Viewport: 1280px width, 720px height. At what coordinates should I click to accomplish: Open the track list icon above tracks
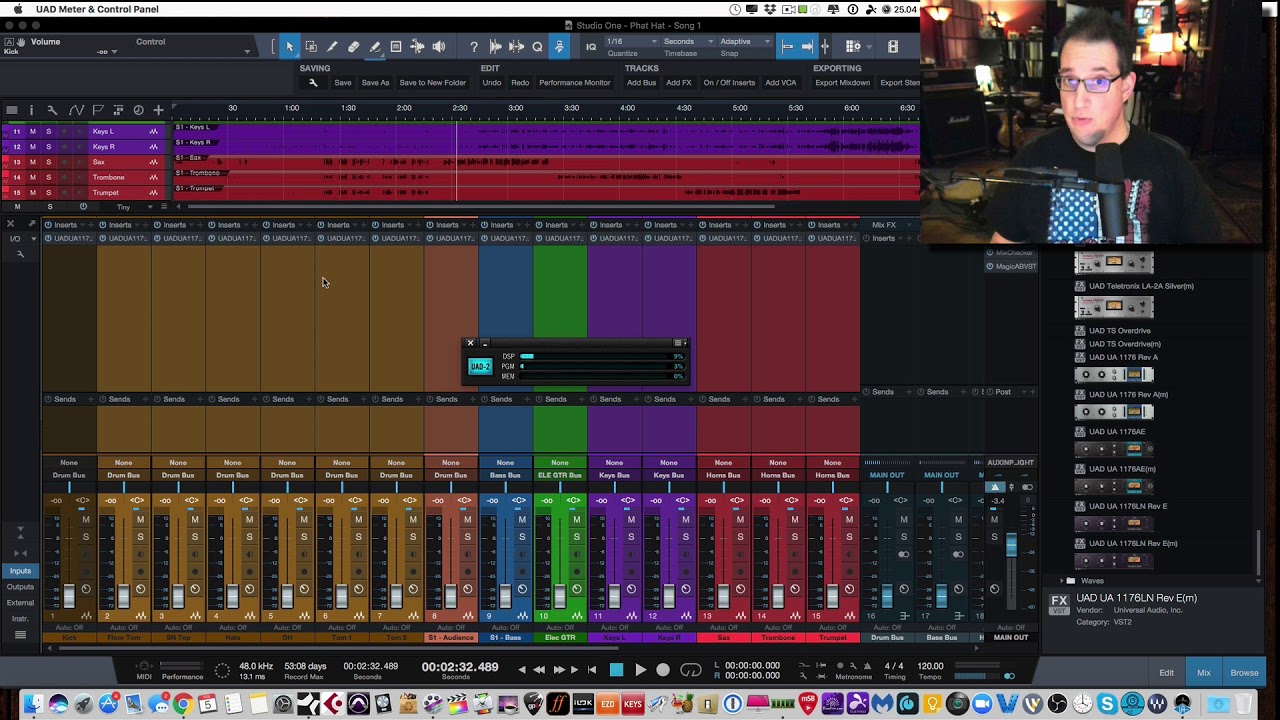(x=12, y=110)
